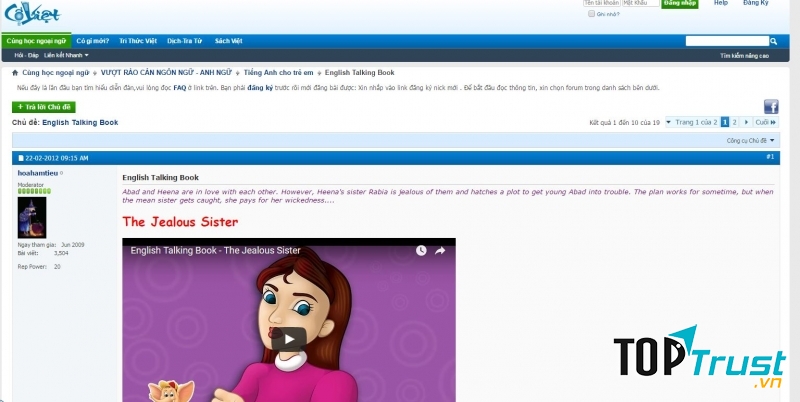This screenshot has height=402, width=800.
Task: Click the video Watch later clock icon
Action: (421, 250)
